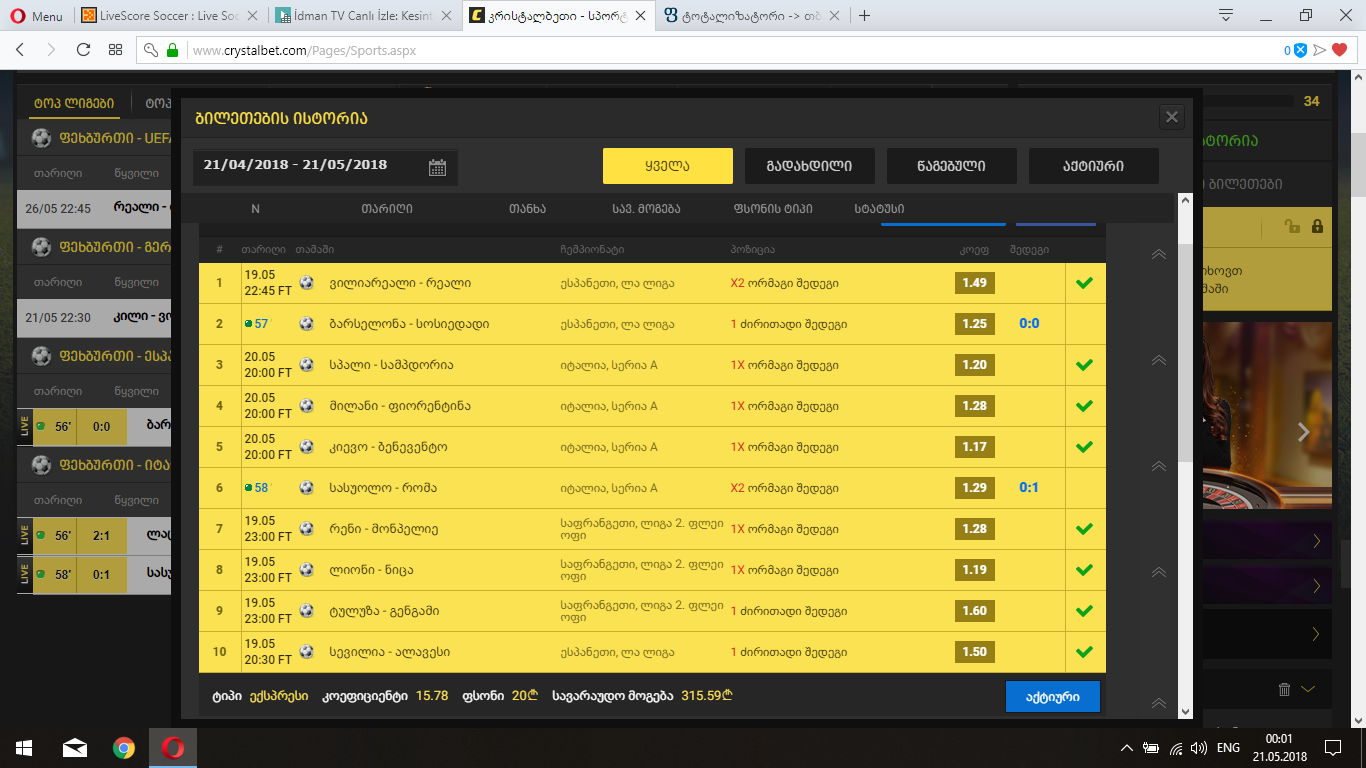Image resolution: width=1366 pixels, height=768 pixels.
Task: Open the tab menu icon in Opera's title bar
Action: click(1225, 15)
